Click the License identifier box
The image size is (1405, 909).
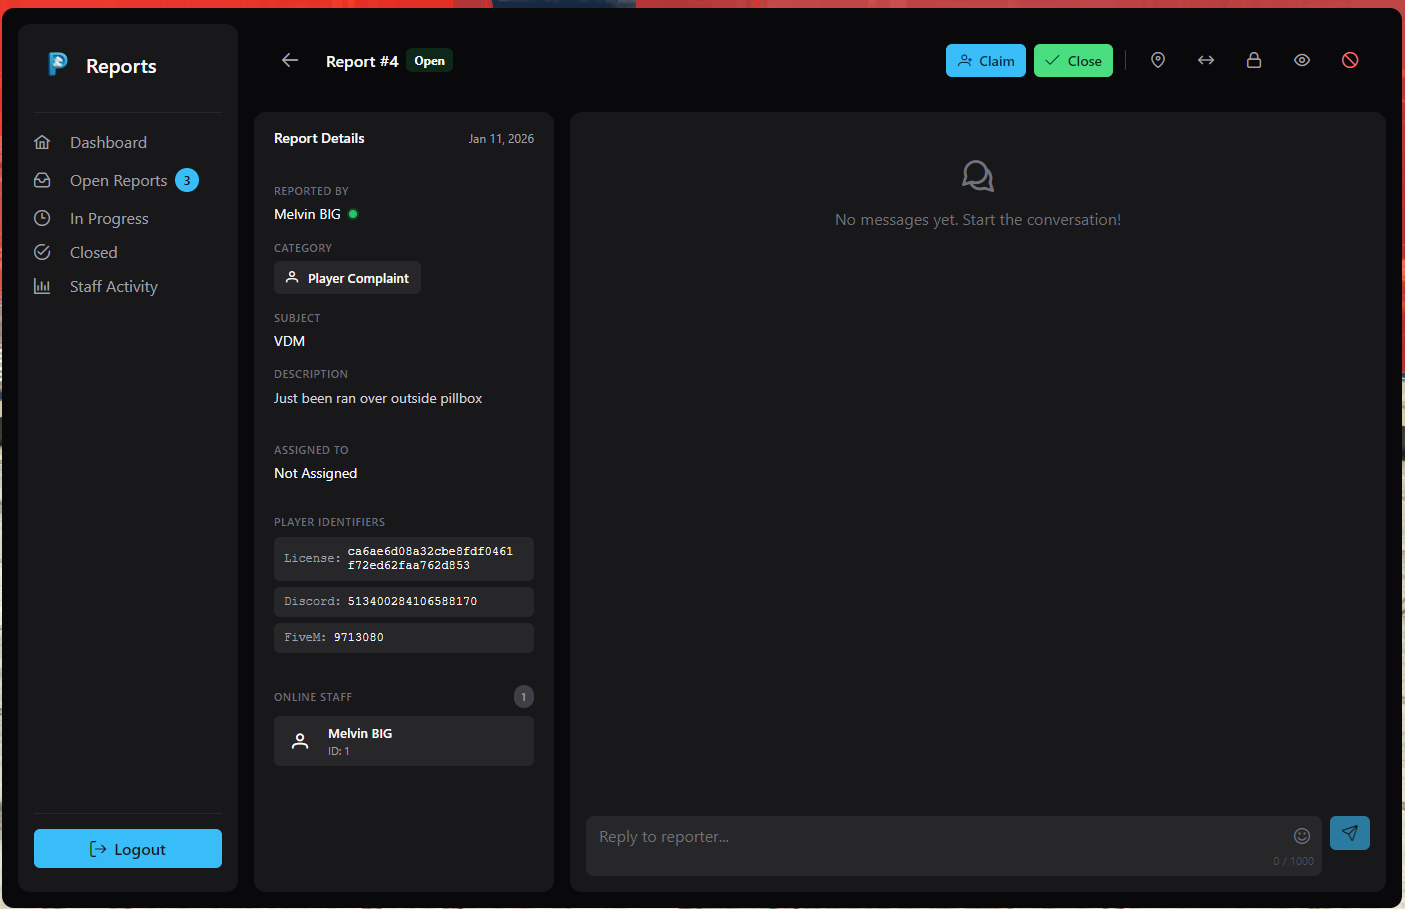[404, 558]
